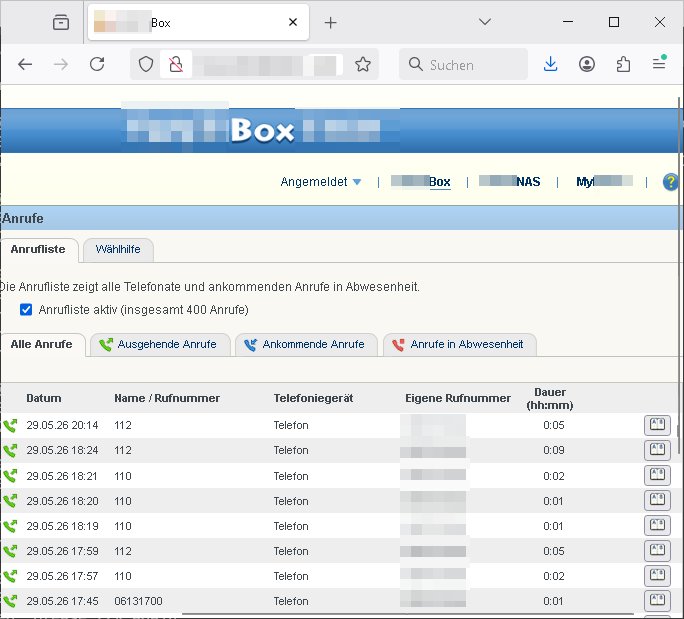Viewport: 684px width, 619px height.
Task: Reload the current page
Action: [97, 65]
